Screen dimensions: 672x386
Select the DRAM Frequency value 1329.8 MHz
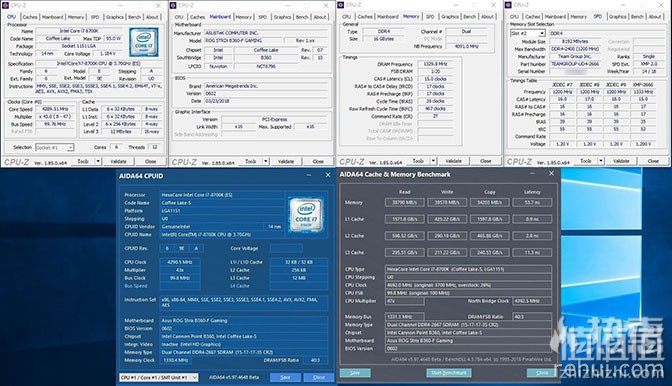coord(435,64)
